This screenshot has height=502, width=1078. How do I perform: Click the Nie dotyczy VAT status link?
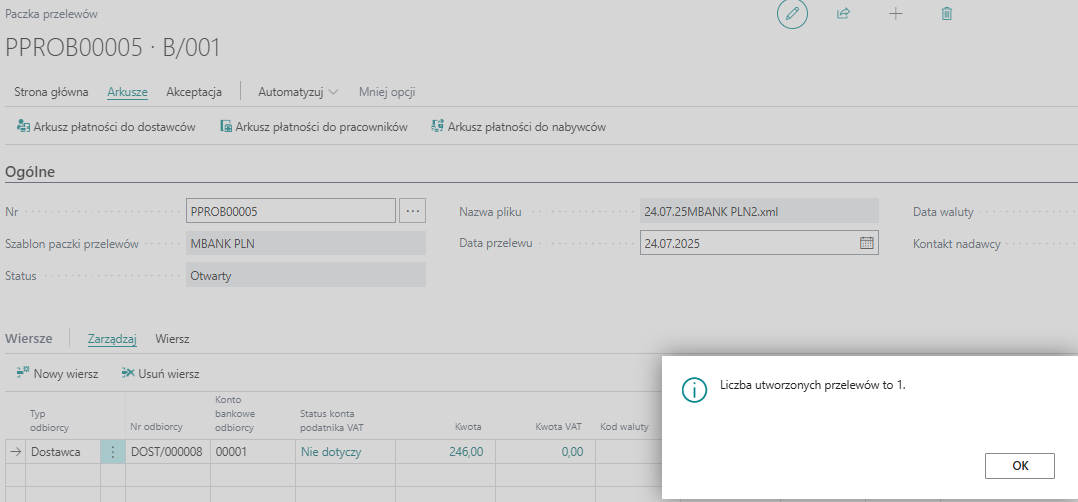coord(331,452)
